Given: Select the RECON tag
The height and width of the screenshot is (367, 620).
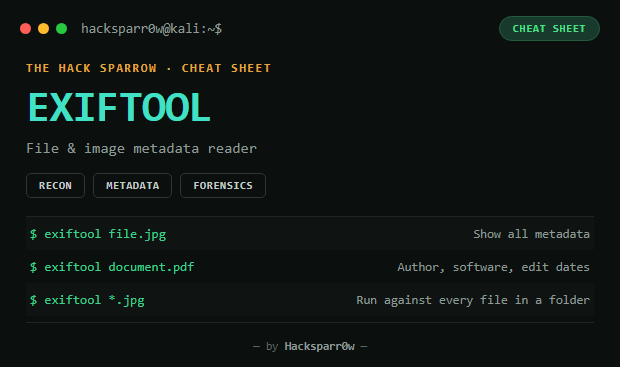Looking at the screenshot, I should [x=55, y=185].
